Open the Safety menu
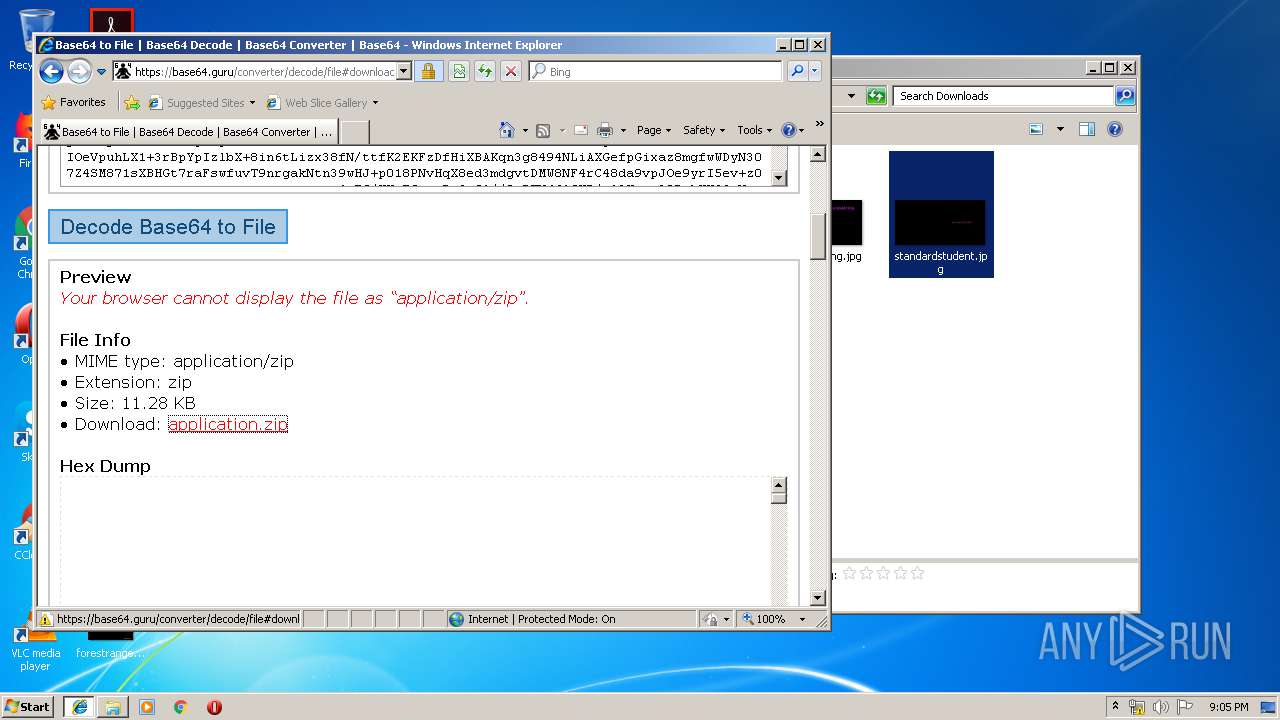The image size is (1280, 720). tap(704, 130)
